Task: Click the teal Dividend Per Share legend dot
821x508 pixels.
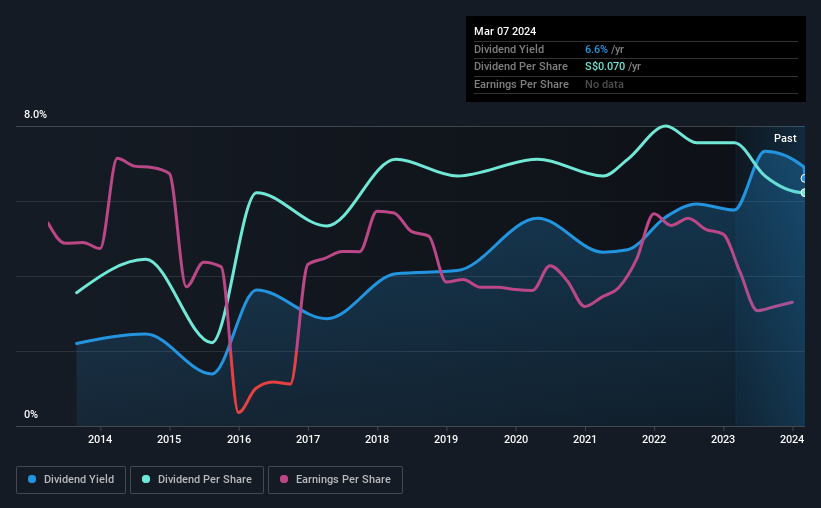Action: click(146, 479)
